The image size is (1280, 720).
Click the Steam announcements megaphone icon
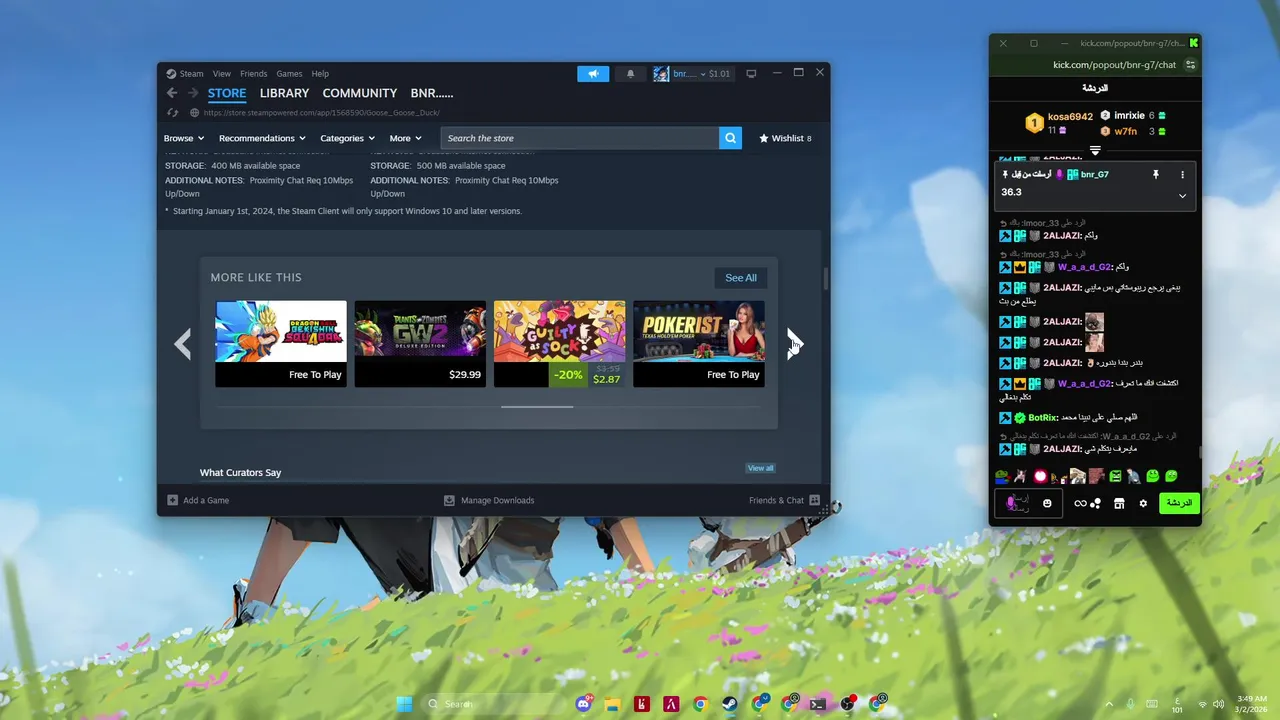point(593,73)
